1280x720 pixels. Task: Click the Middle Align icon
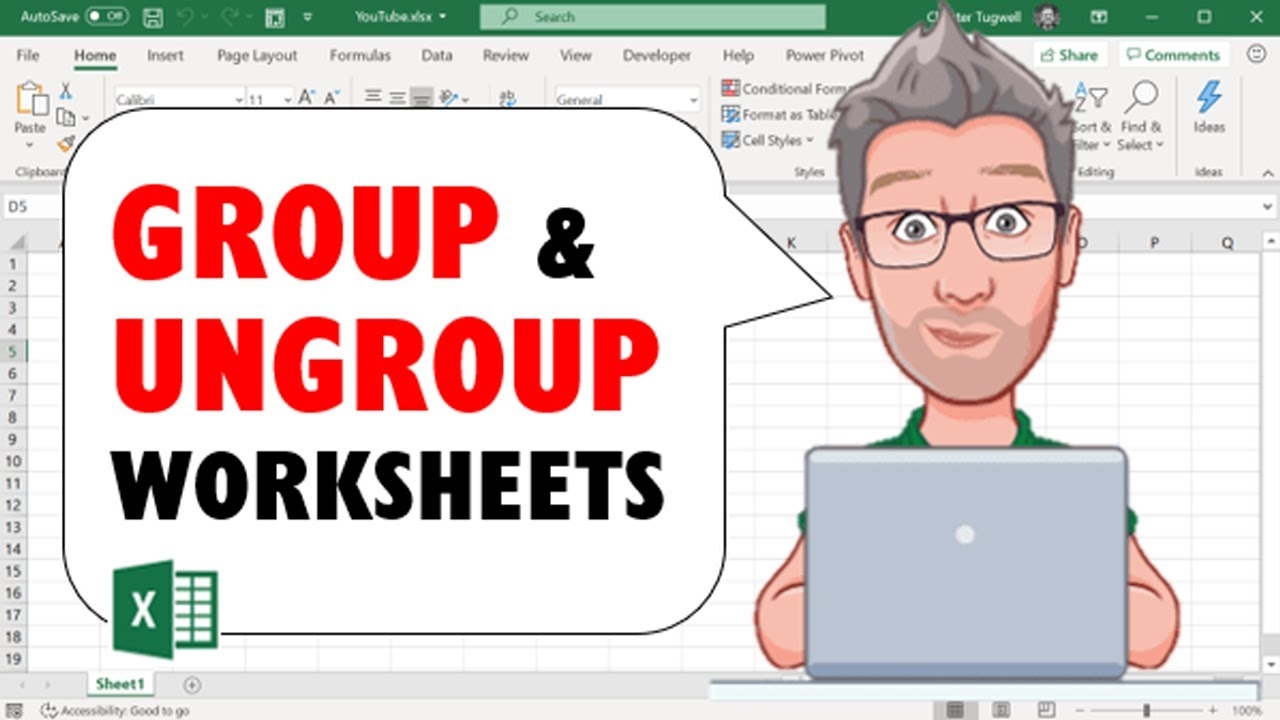[397, 97]
